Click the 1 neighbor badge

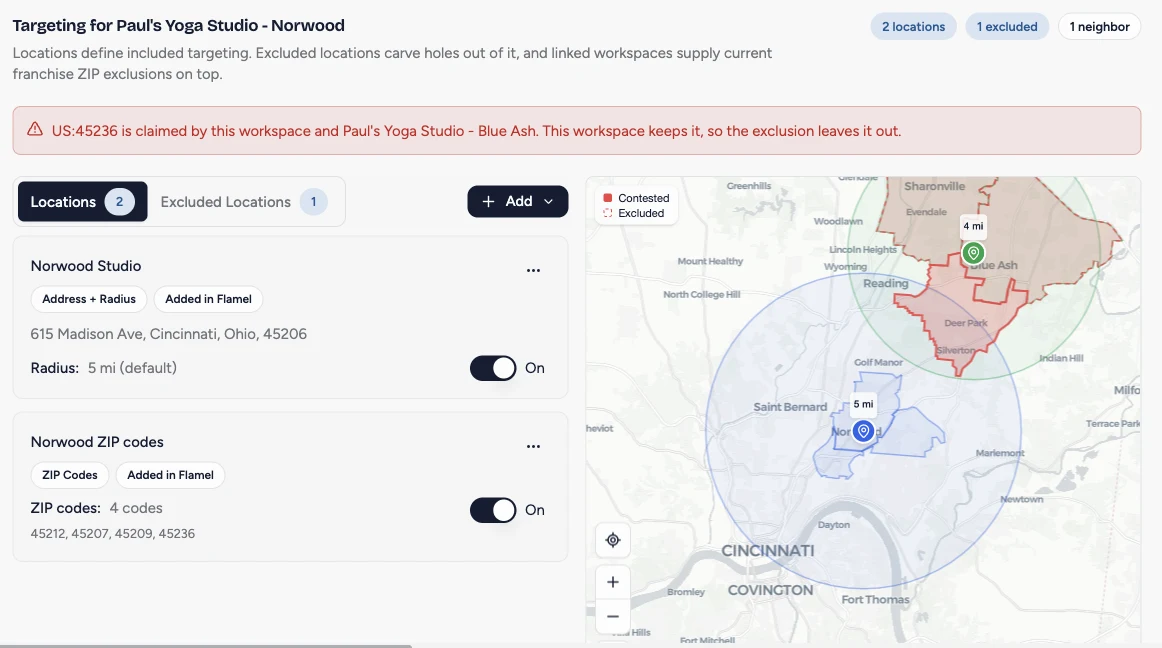(x=1099, y=27)
